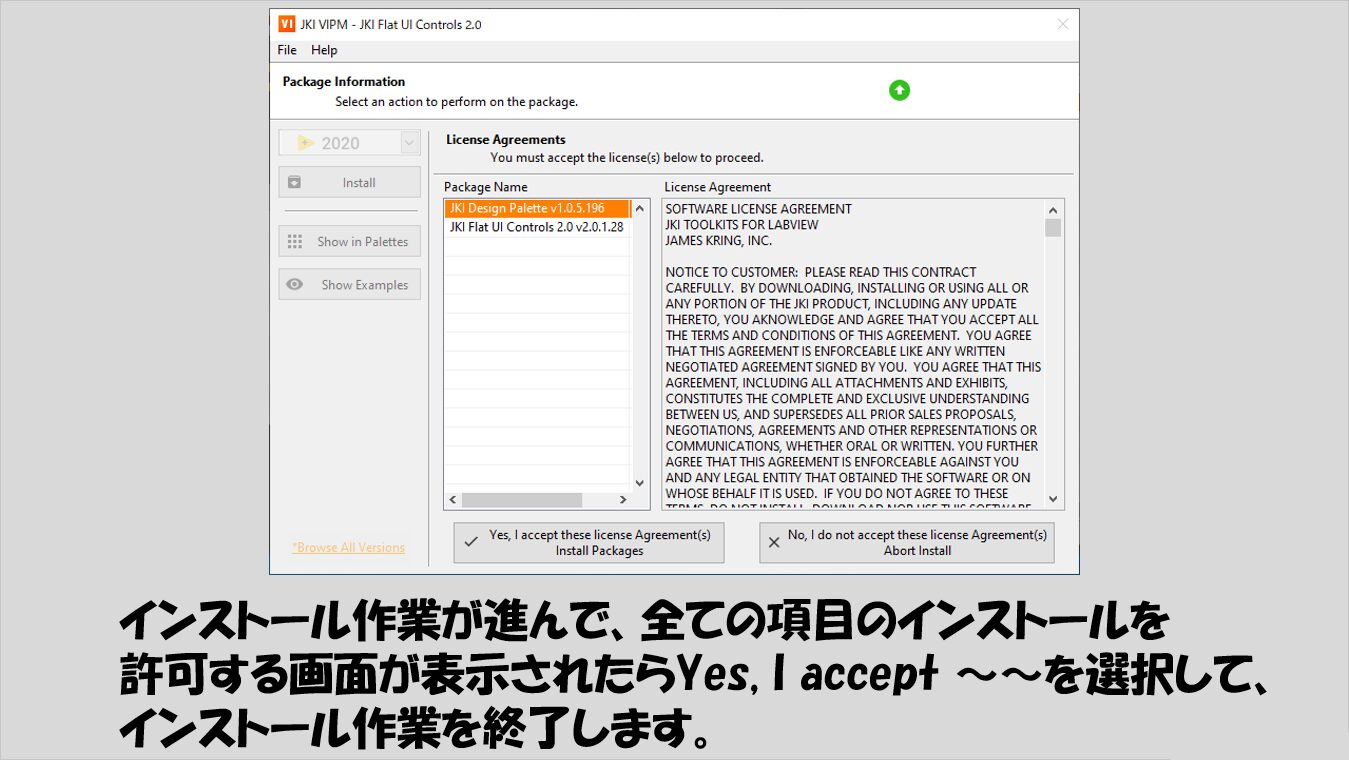Click the X icon on abort button

point(773,542)
